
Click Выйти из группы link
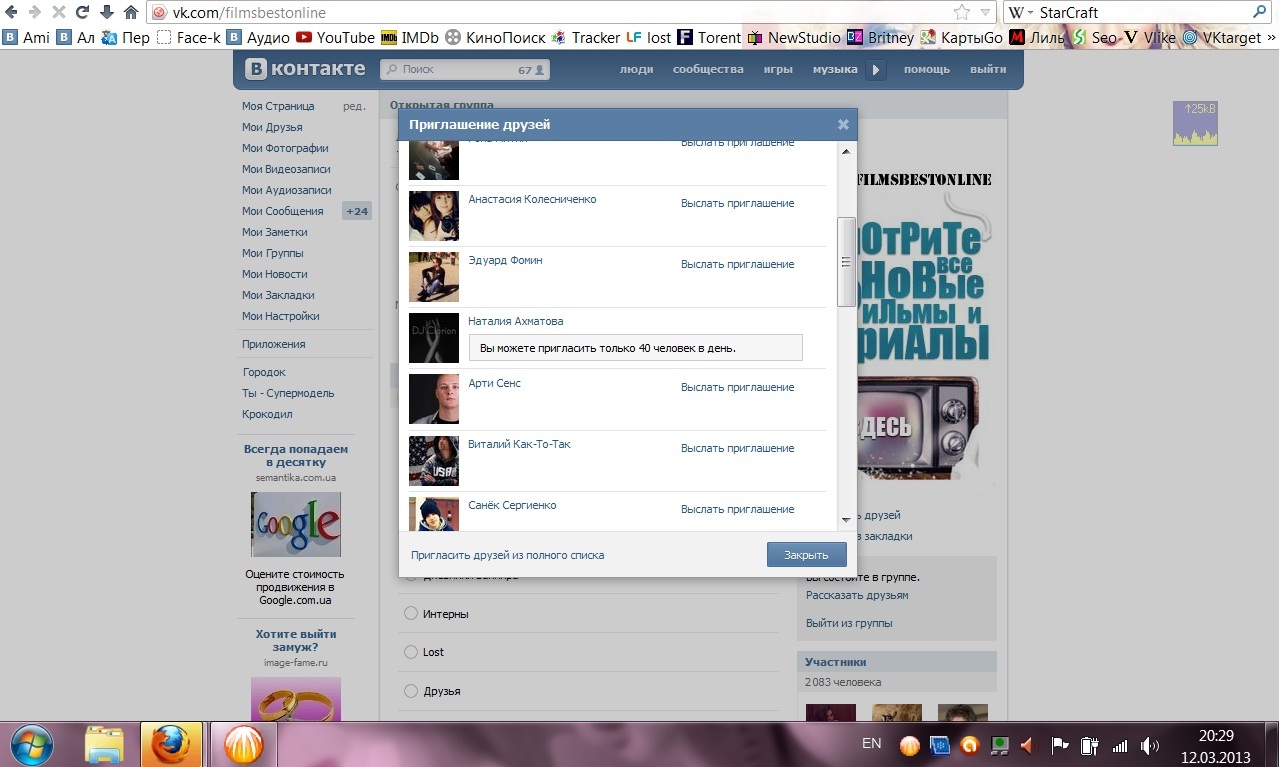click(x=849, y=623)
